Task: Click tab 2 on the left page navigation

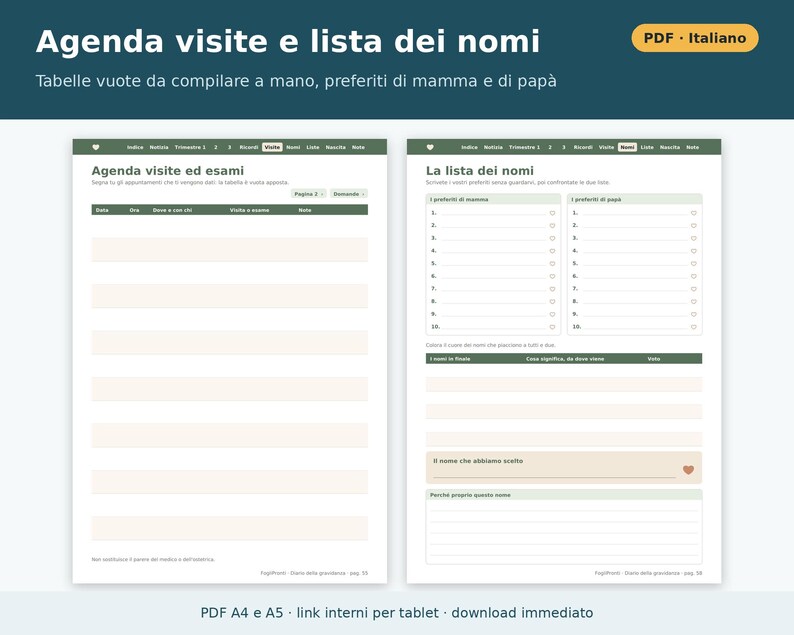Action: pyautogui.click(x=216, y=147)
